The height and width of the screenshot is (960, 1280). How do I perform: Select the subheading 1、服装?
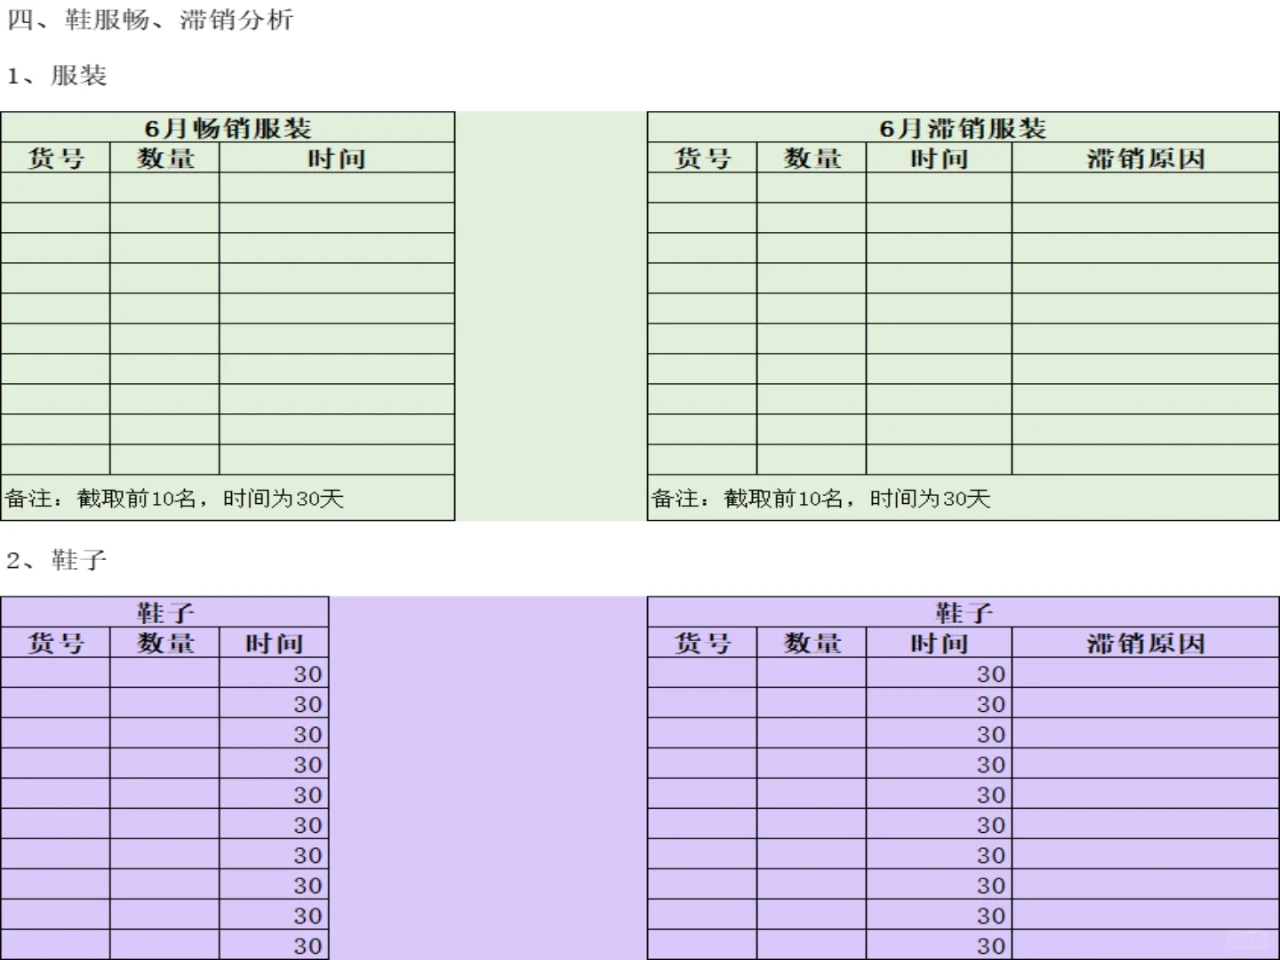coord(57,76)
